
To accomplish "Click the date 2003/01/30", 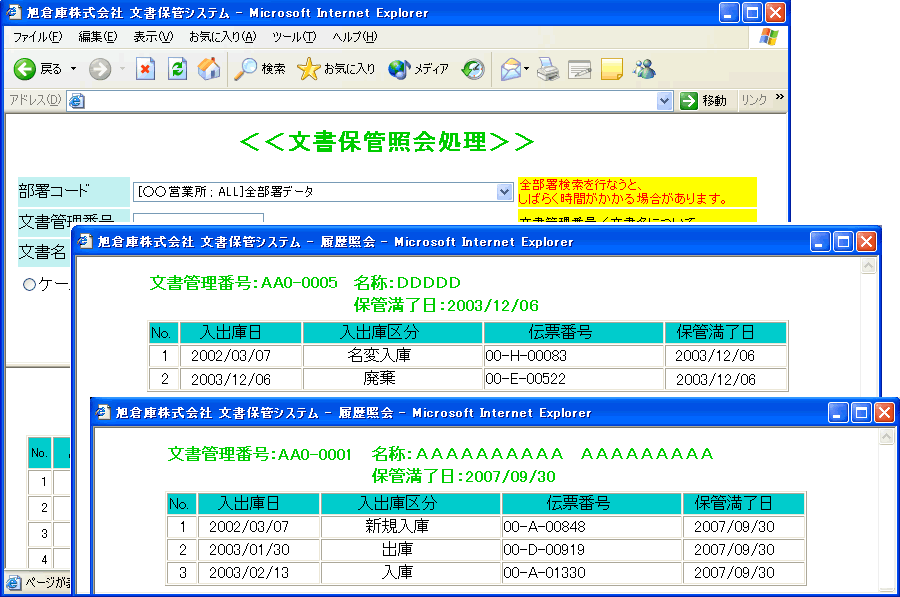I will pyautogui.click(x=249, y=549).
